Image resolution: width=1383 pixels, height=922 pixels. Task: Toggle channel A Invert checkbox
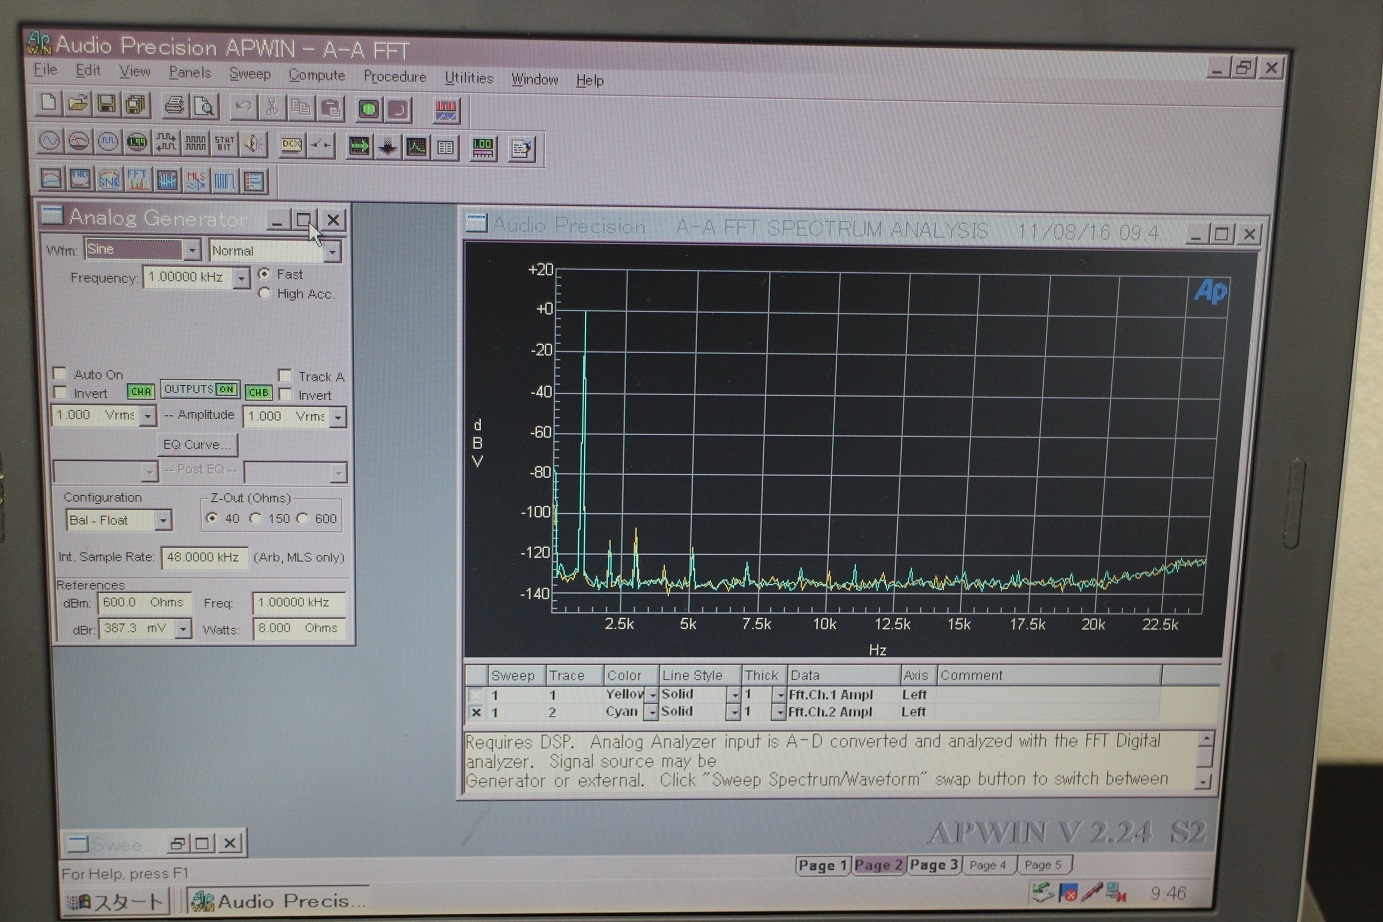coord(60,393)
